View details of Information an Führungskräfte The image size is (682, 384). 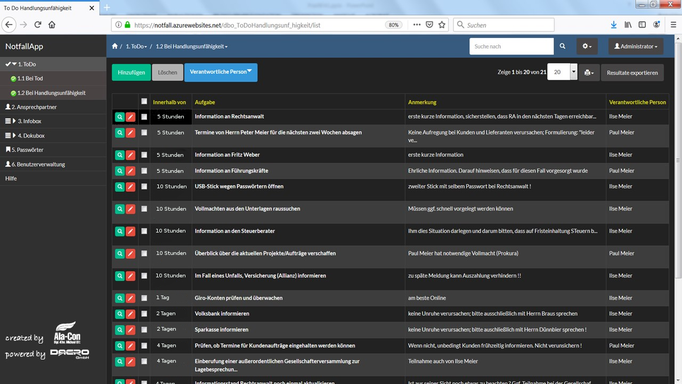pos(119,171)
